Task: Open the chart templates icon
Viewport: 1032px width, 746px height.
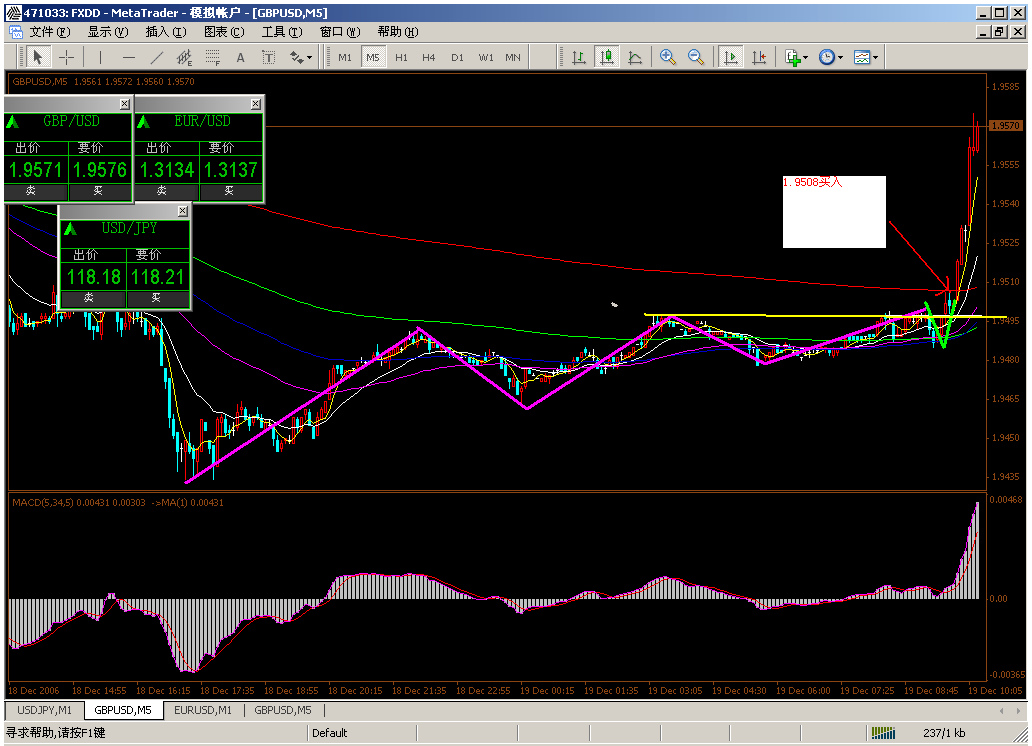Action: 862,58
